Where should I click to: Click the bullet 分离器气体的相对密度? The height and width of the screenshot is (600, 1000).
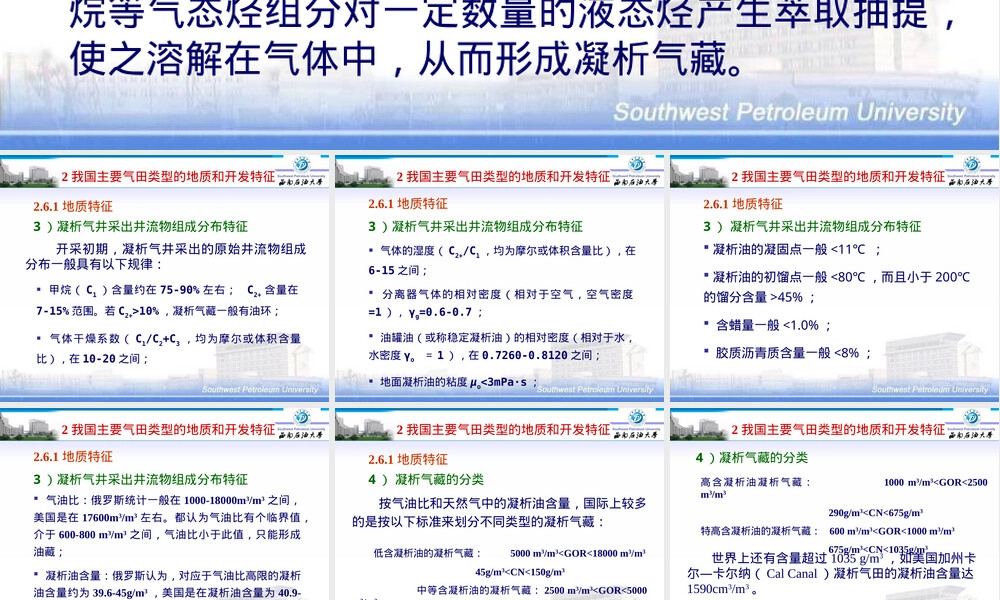[x=501, y=303]
